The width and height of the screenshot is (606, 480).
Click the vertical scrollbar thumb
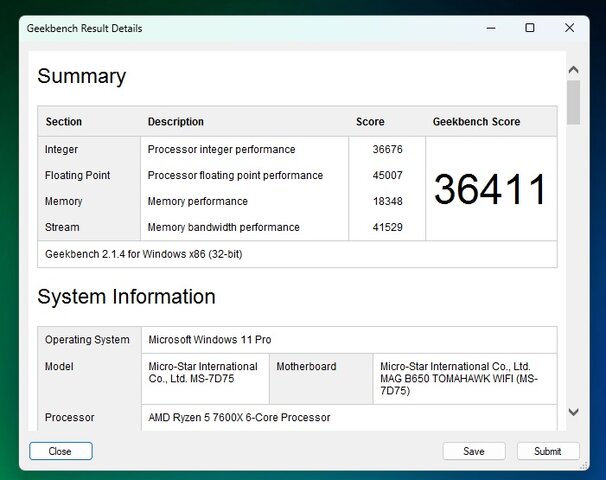(573, 102)
